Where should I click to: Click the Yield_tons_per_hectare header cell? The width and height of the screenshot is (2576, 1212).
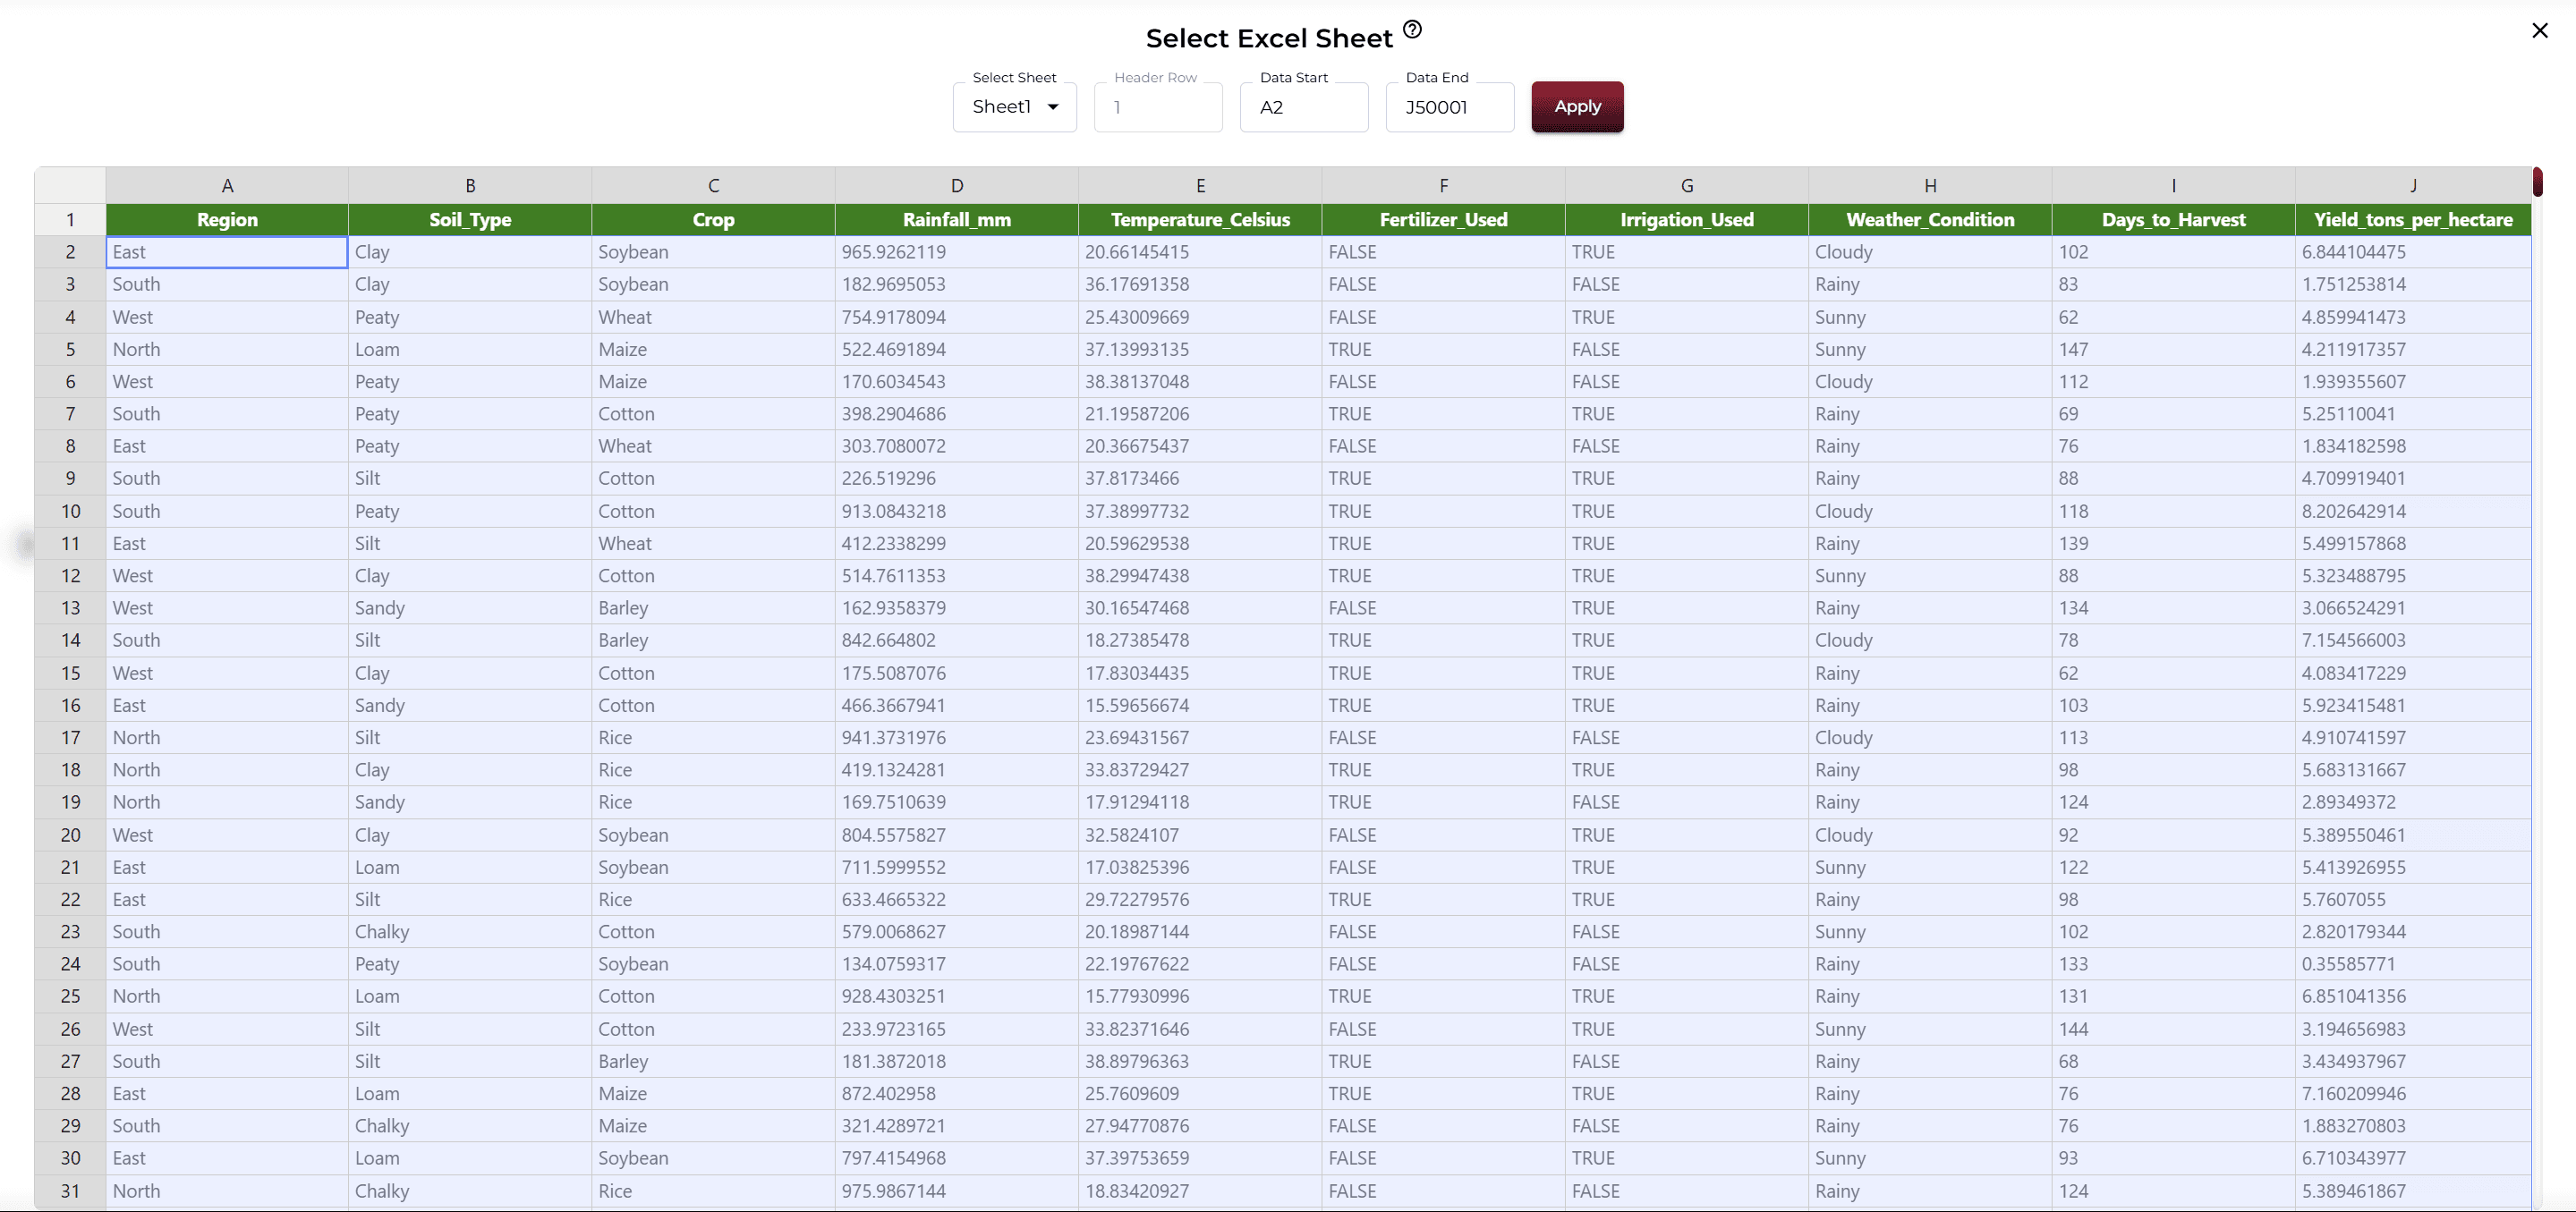(2413, 220)
